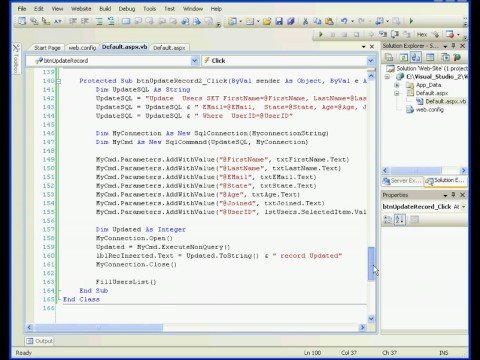480x360 pixels.
Task: Open the btnUpdateRecord object dropdown
Action: (195, 61)
